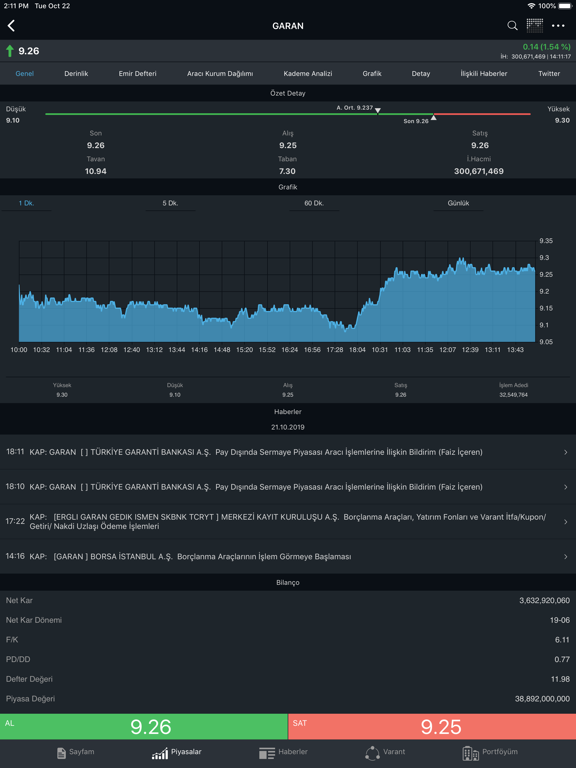The height and width of the screenshot is (768, 576).
Task: Tap the Defter Değeri value 11.98
Action: [x=560, y=679]
